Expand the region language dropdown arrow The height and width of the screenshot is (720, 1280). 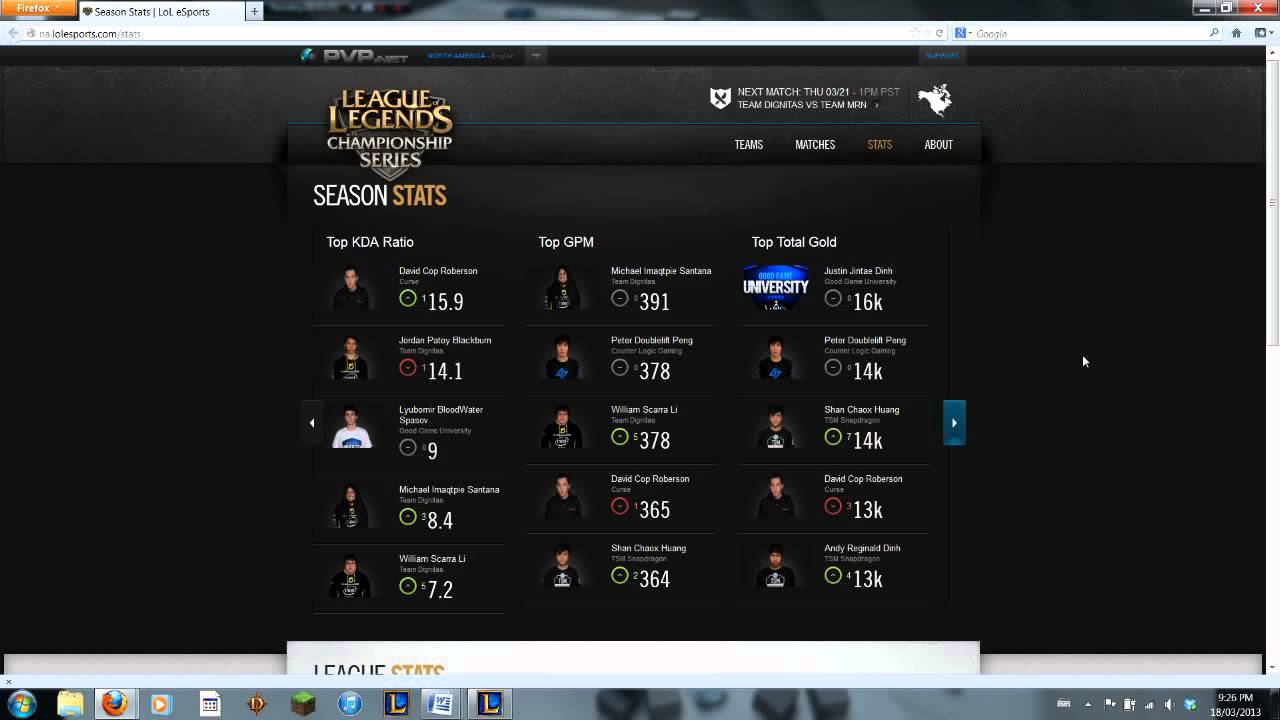(x=536, y=56)
